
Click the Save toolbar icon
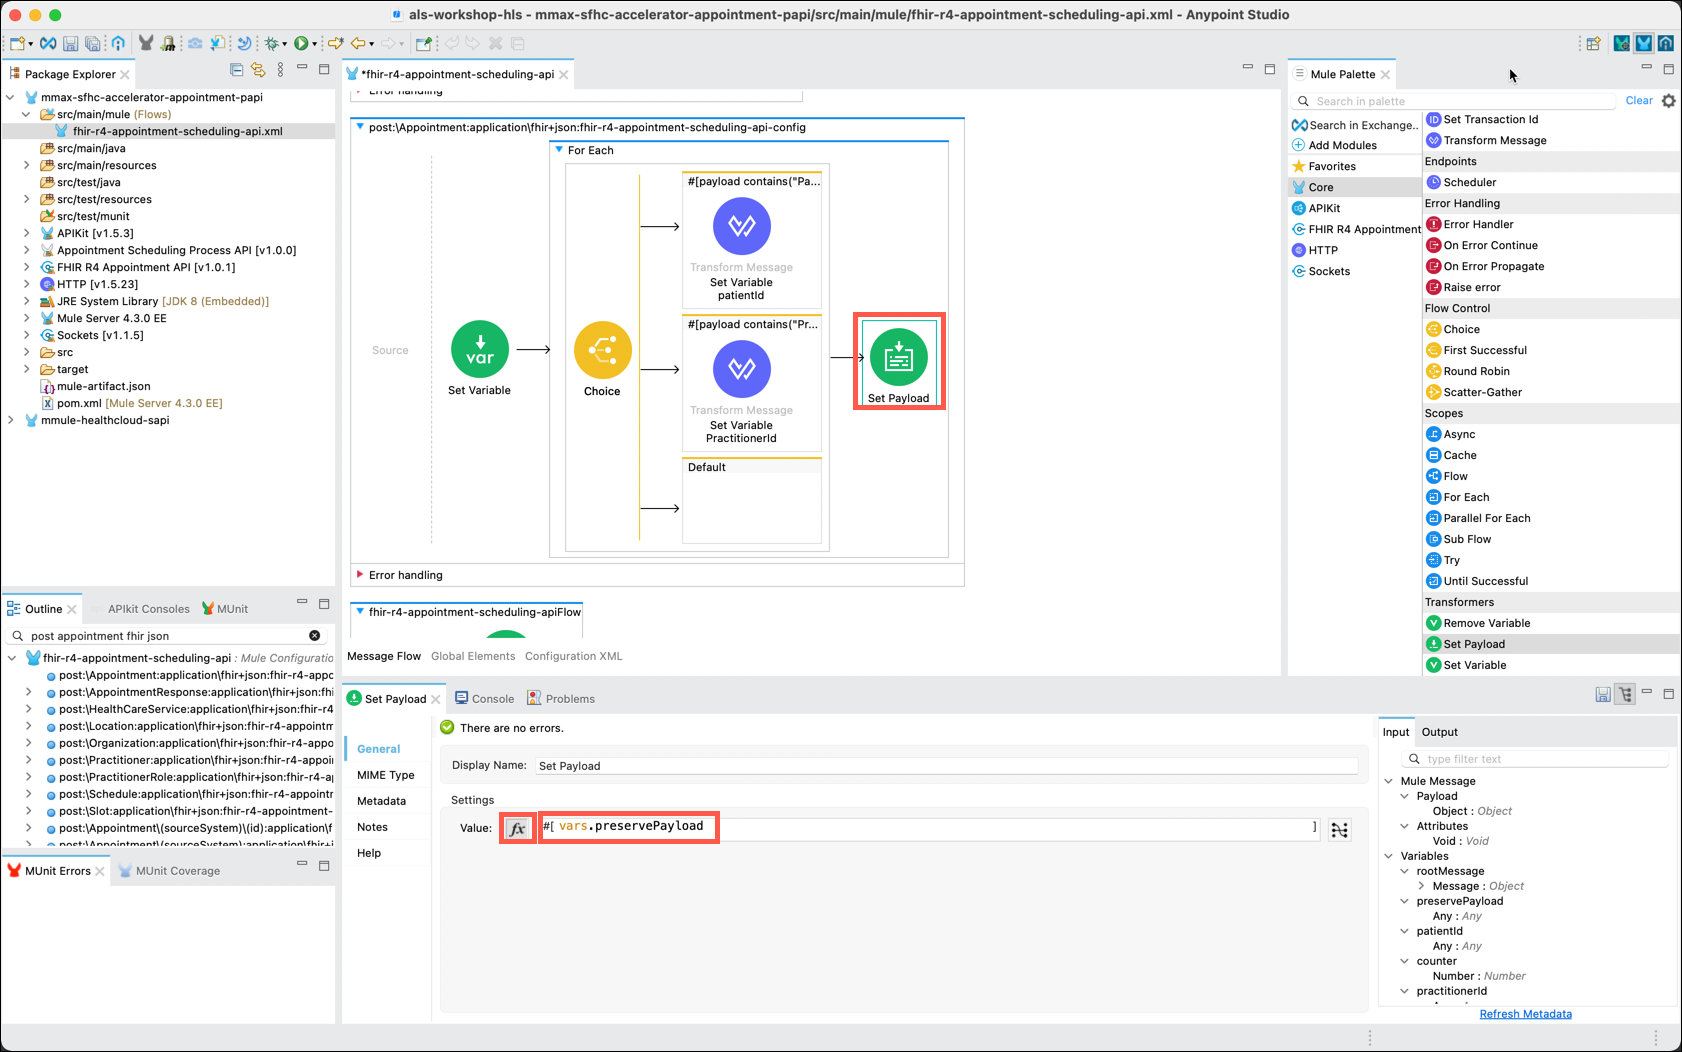pyautogui.click(x=70, y=44)
